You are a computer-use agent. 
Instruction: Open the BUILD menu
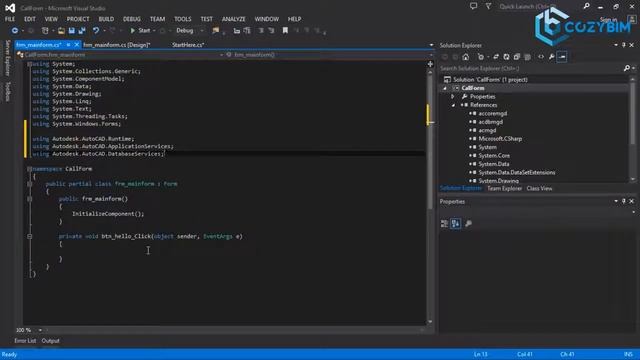click(x=106, y=19)
